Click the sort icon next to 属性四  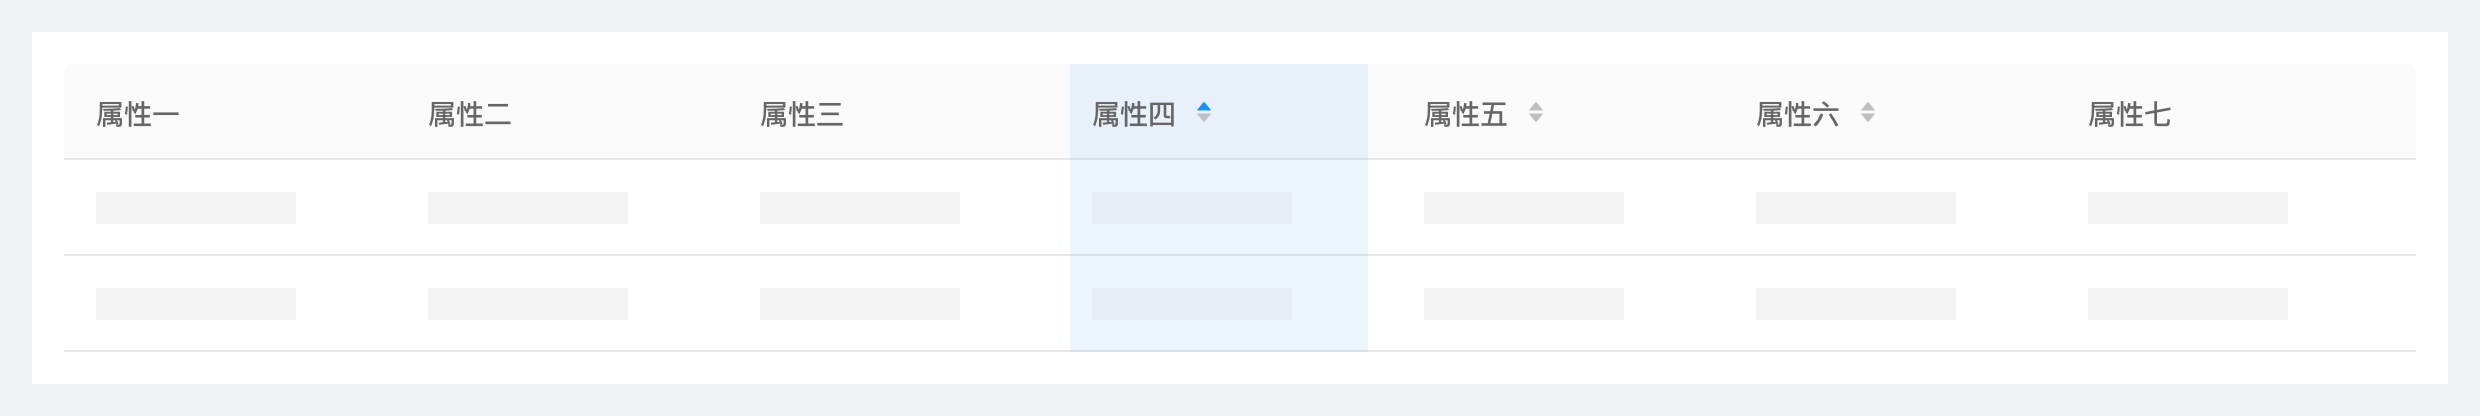[1204, 112]
